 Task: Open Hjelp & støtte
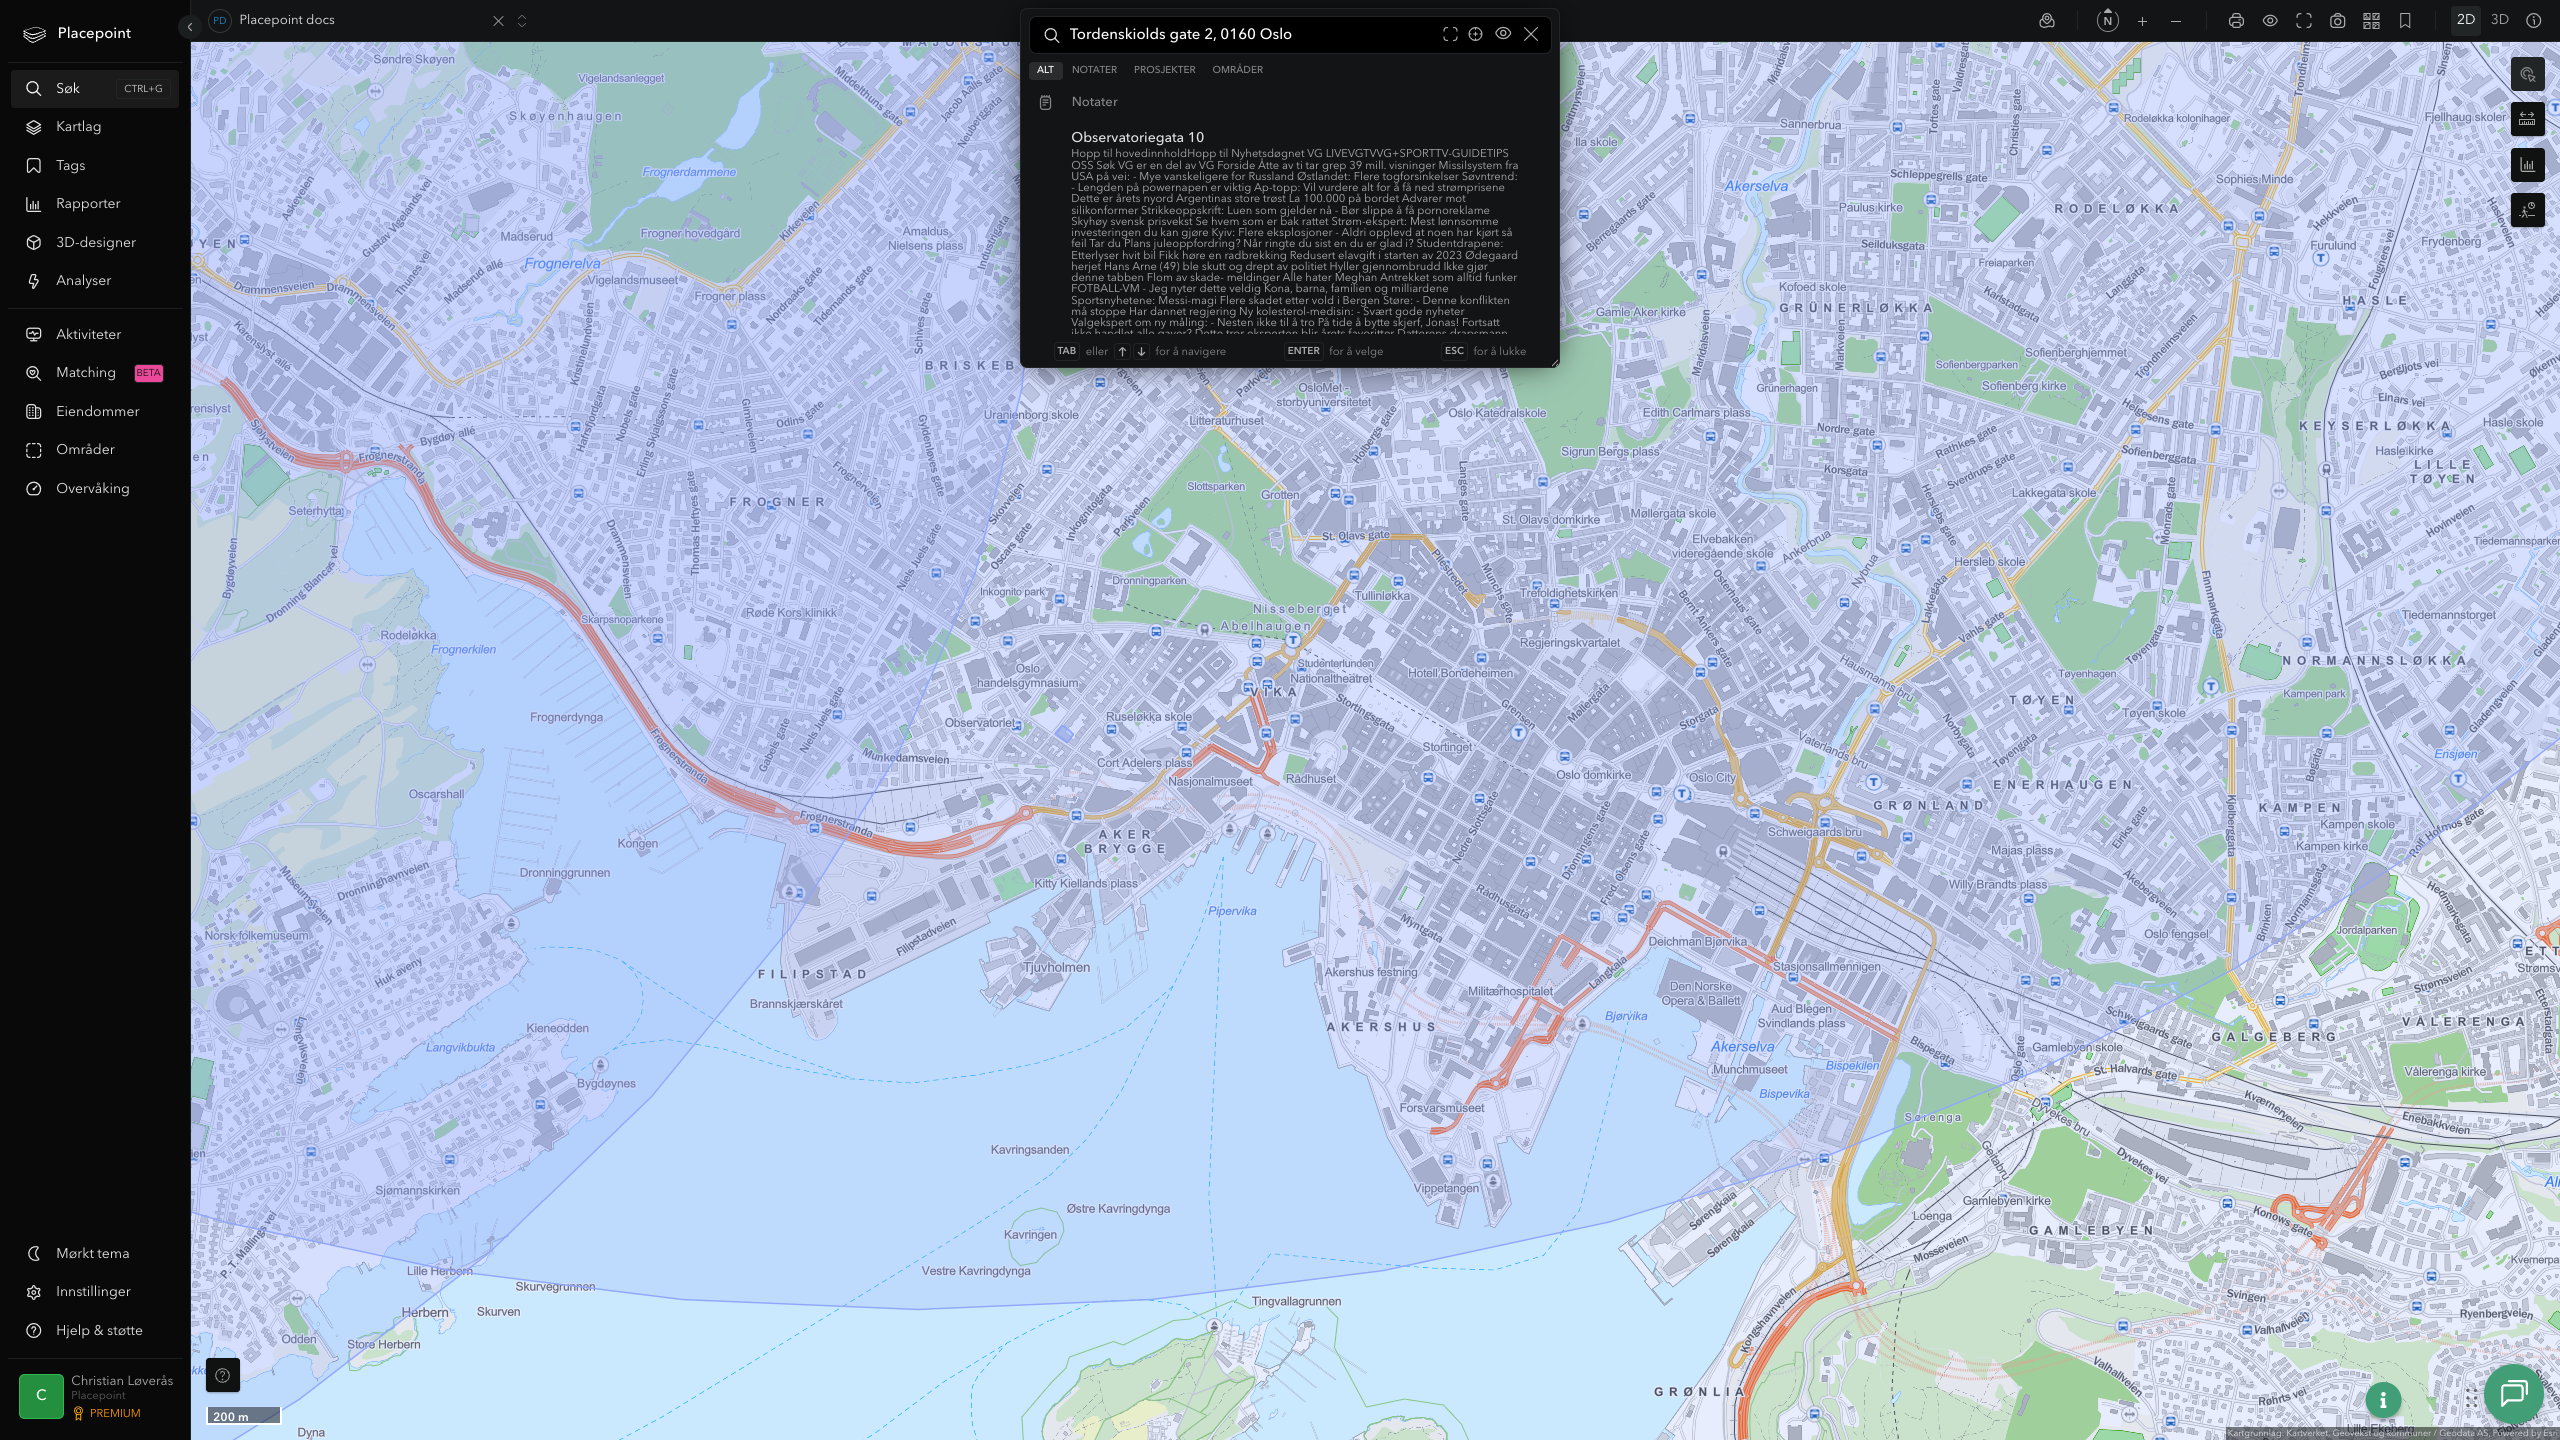(x=94, y=1331)
